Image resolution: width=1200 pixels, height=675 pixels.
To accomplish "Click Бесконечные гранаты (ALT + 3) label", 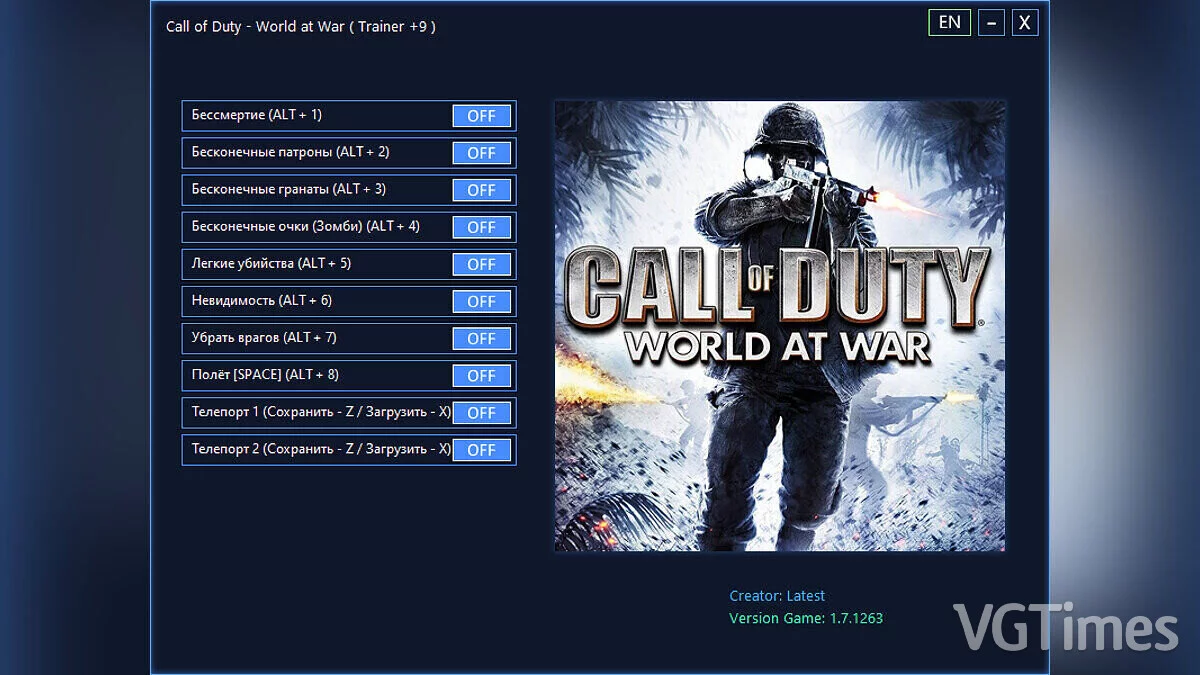I will pyautogui.click(x=289, y=189).
